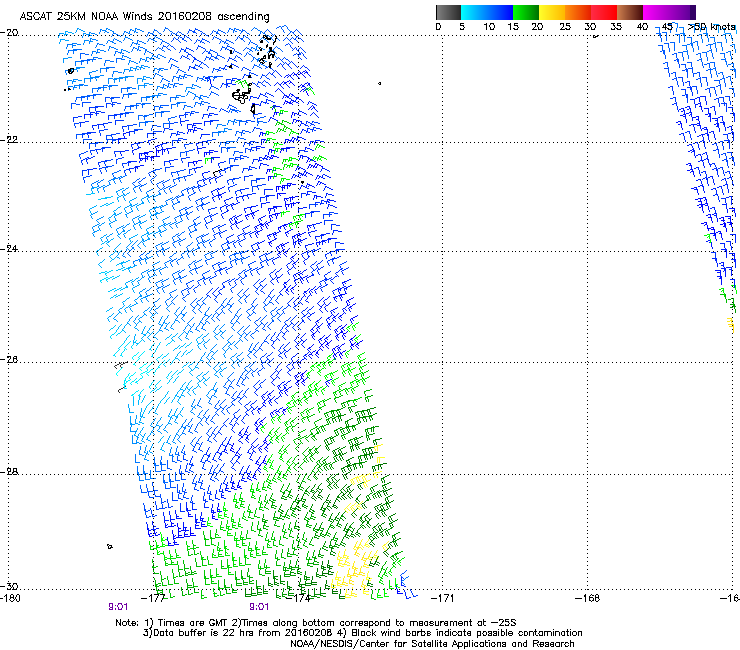Screen dimensions: 740x650
Task: Click the purple 9:01 time left of -174
Action: point(259,607)
